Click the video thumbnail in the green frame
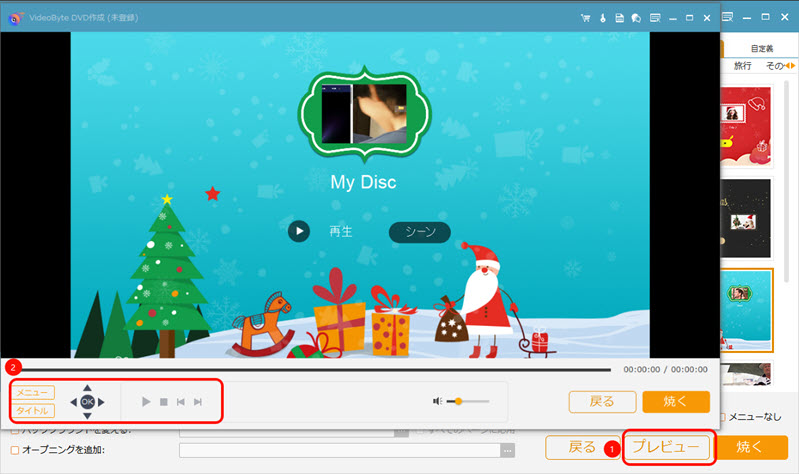This screenshot has height=474, width=799. click(x=364, y=114)
